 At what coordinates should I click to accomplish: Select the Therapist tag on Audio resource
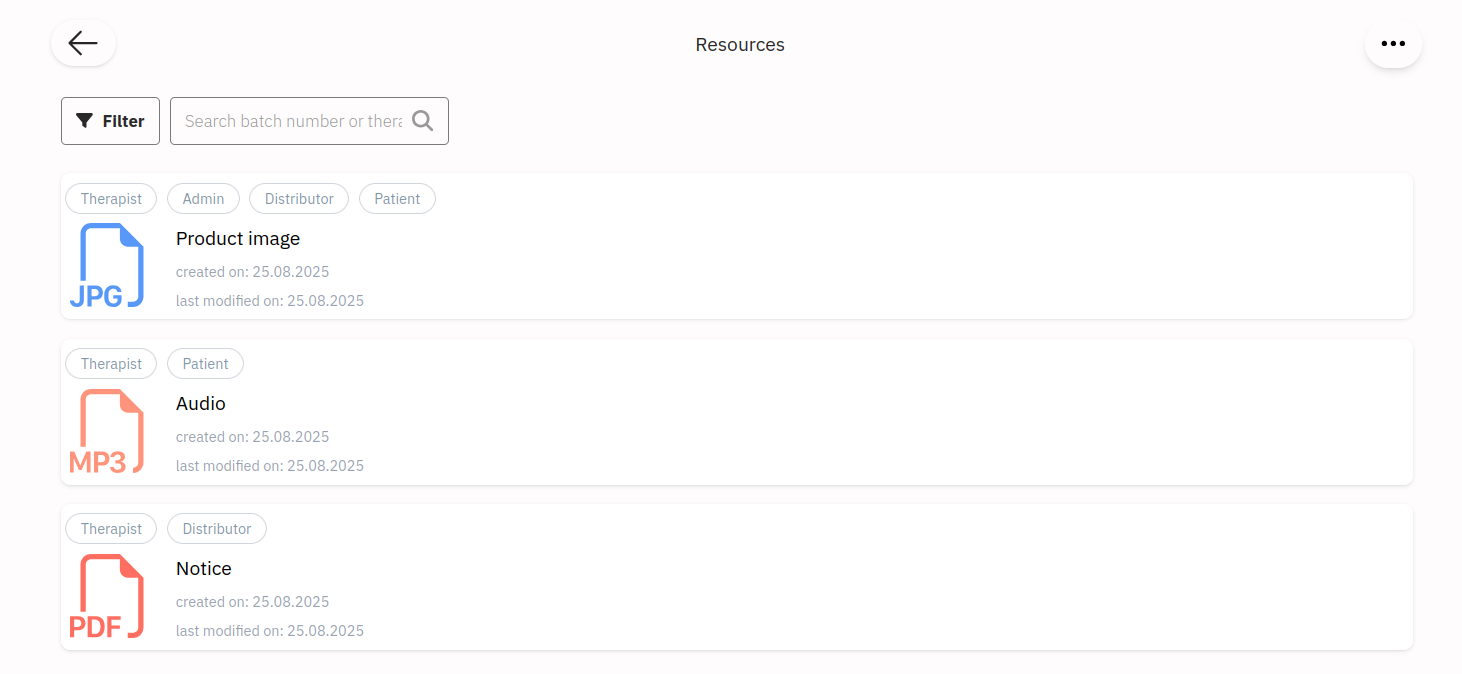coord(111,364)
